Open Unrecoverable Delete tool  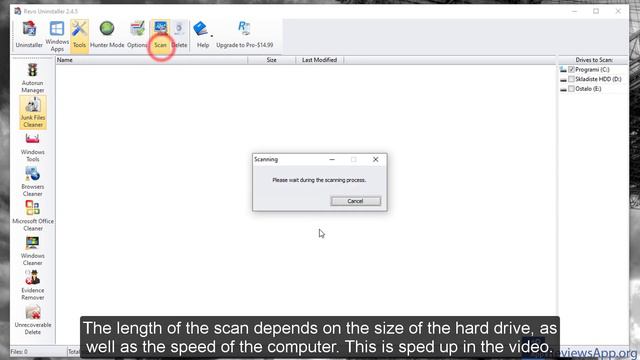coord(33,320)
